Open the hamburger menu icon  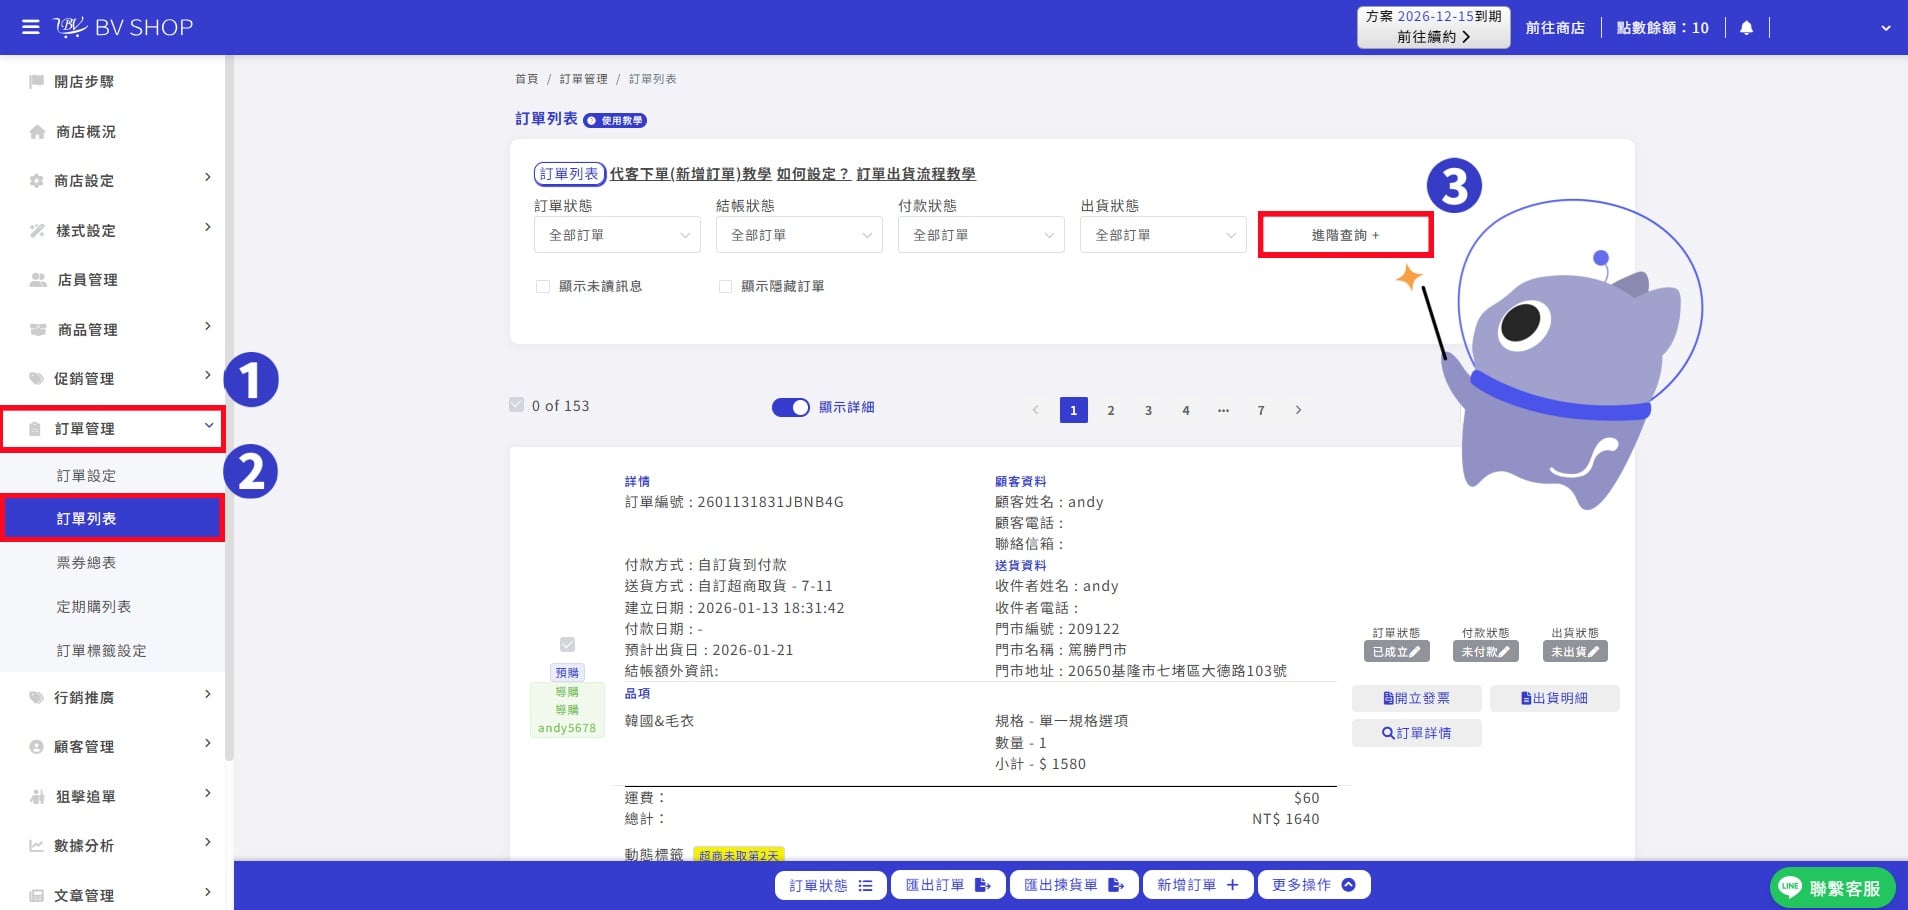point(31,27)
